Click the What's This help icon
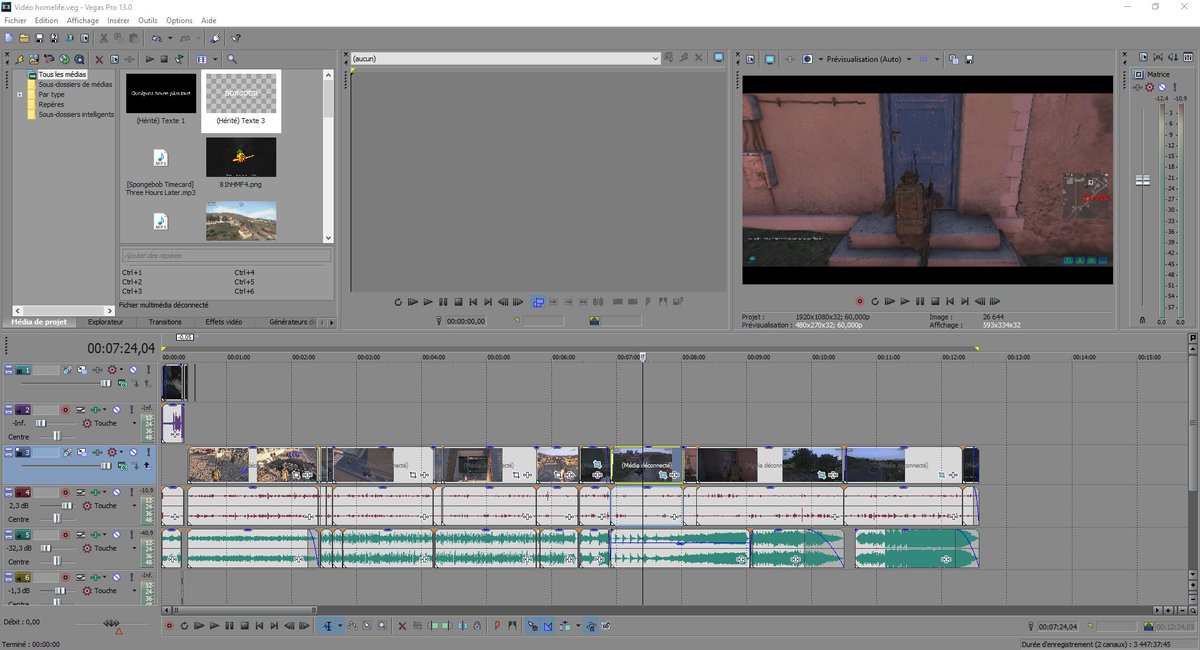Screen dimensions: 1200x650 click(236, 38)
